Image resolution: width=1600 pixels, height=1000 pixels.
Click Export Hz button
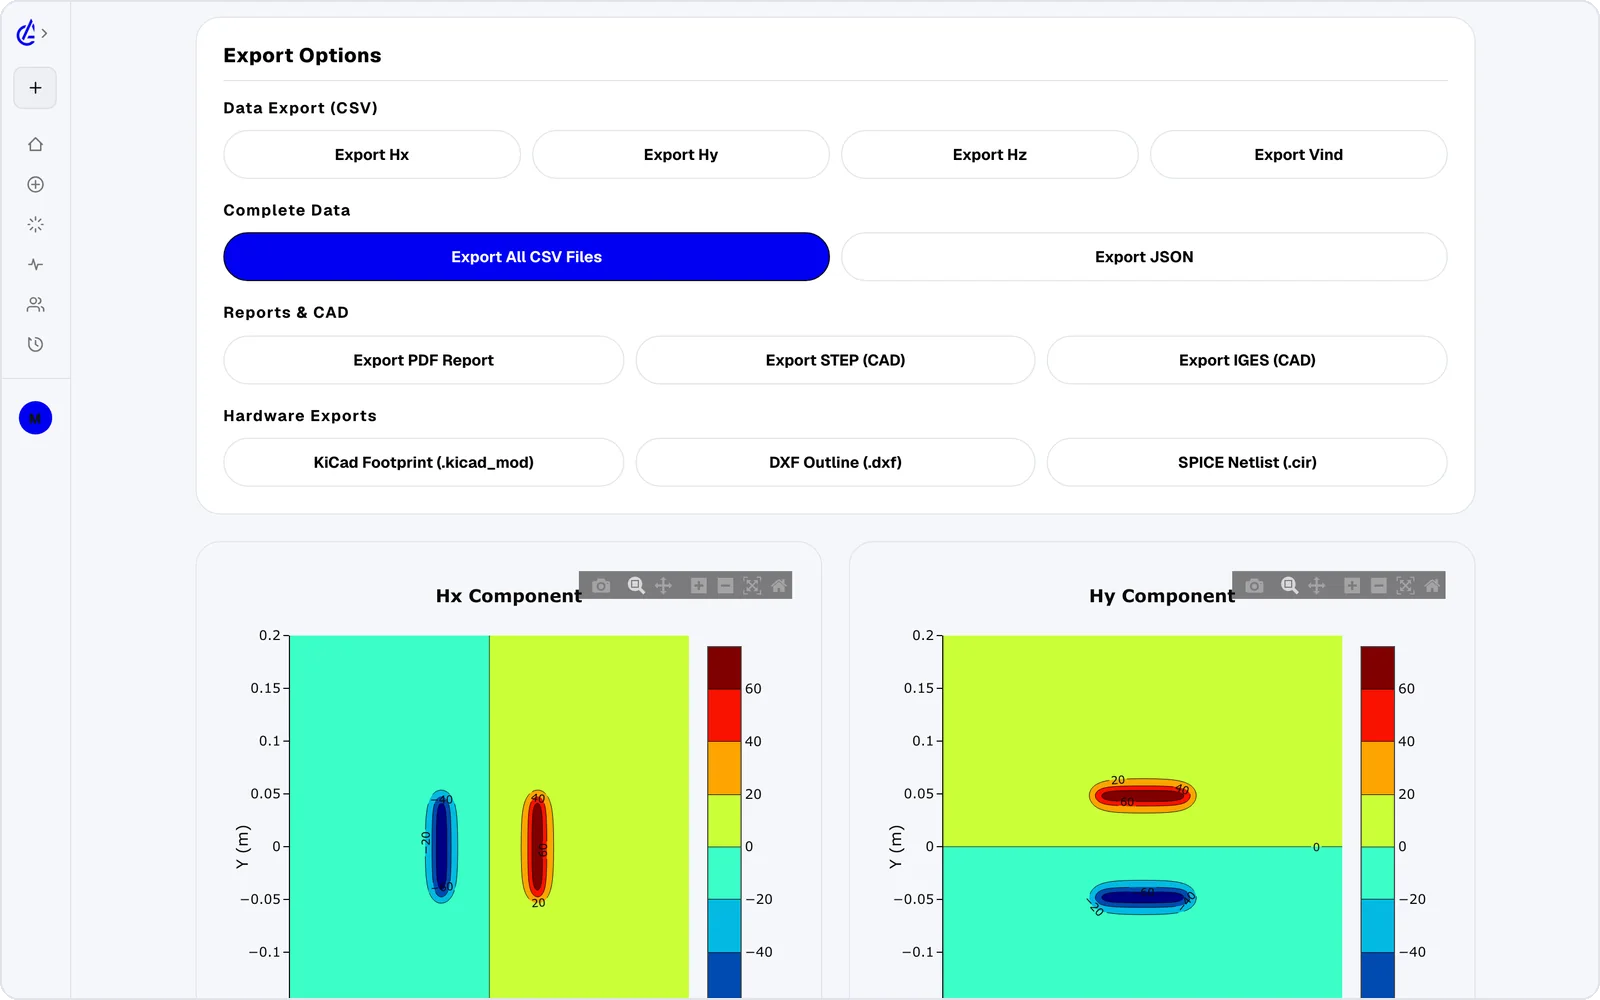coord(990,155)
